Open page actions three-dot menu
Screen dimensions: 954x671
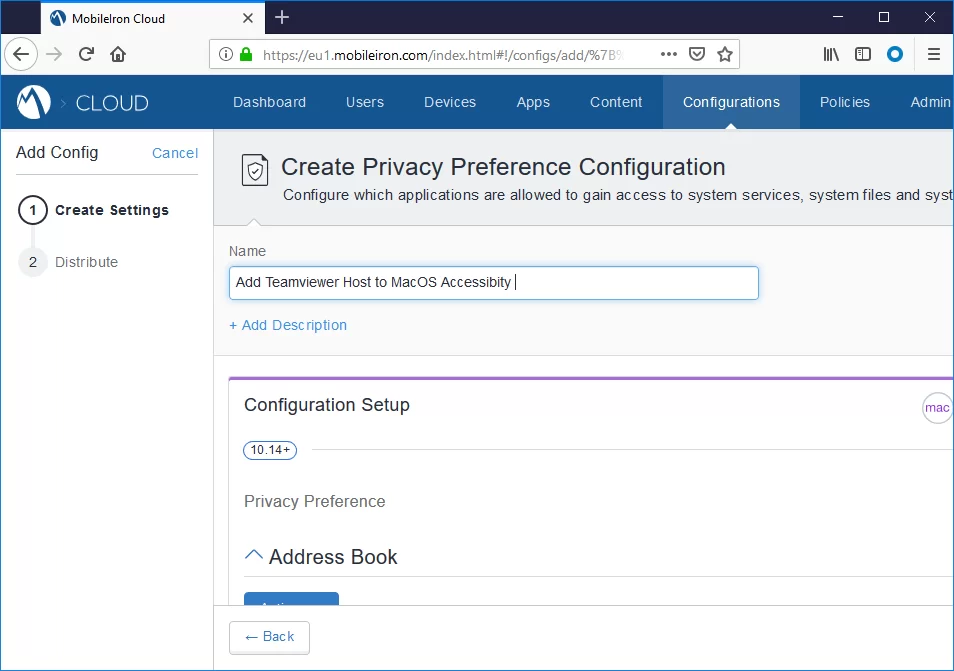tap(669, 54)
